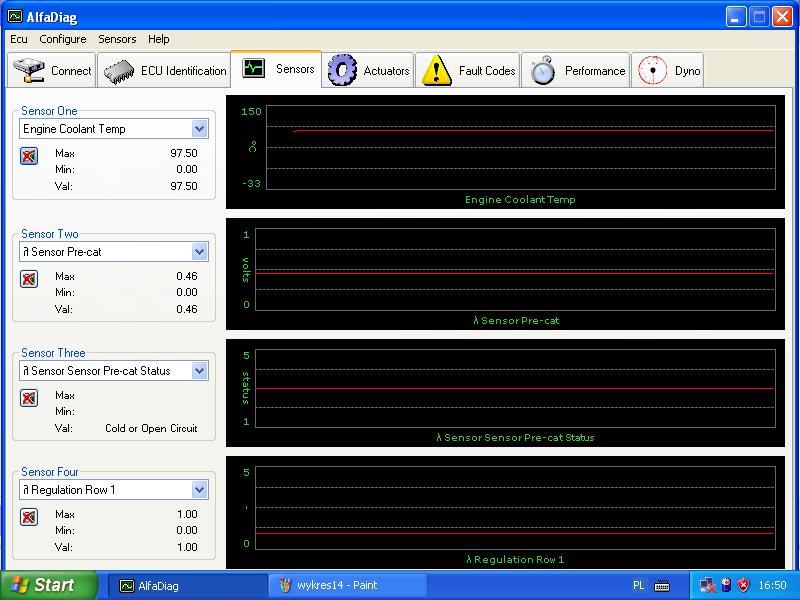Image resolution: width=800 pixels, height=600 pixels.
Task: Expand the Engine Coolant Temp dropdown
Action: click(x=199, y=129)
